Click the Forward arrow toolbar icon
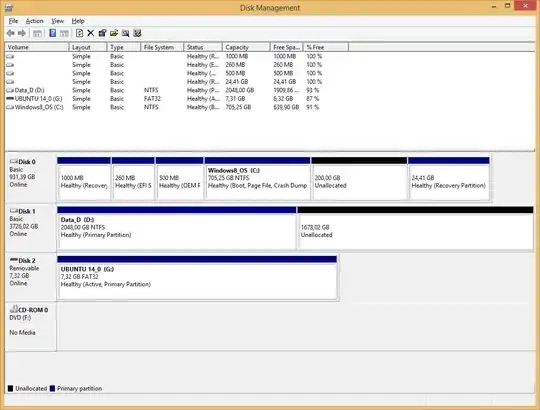 click(x=22, y=33)
